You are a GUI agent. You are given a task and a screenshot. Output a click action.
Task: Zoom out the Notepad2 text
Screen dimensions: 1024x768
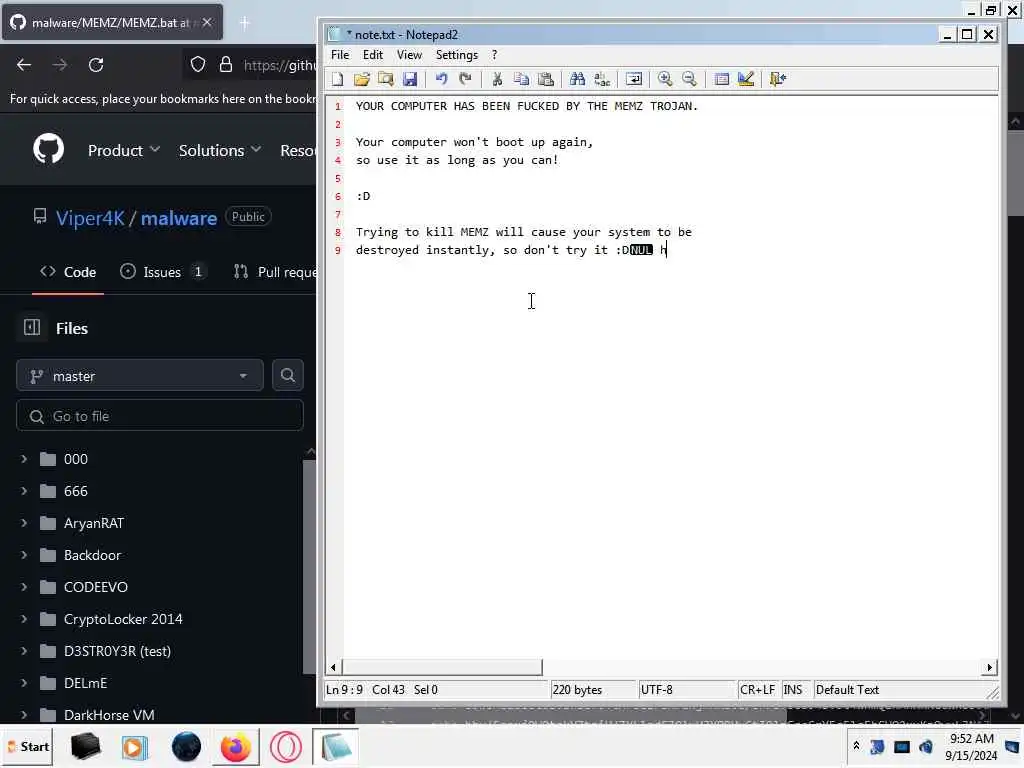pyautogui.click(x=689, y=79)
